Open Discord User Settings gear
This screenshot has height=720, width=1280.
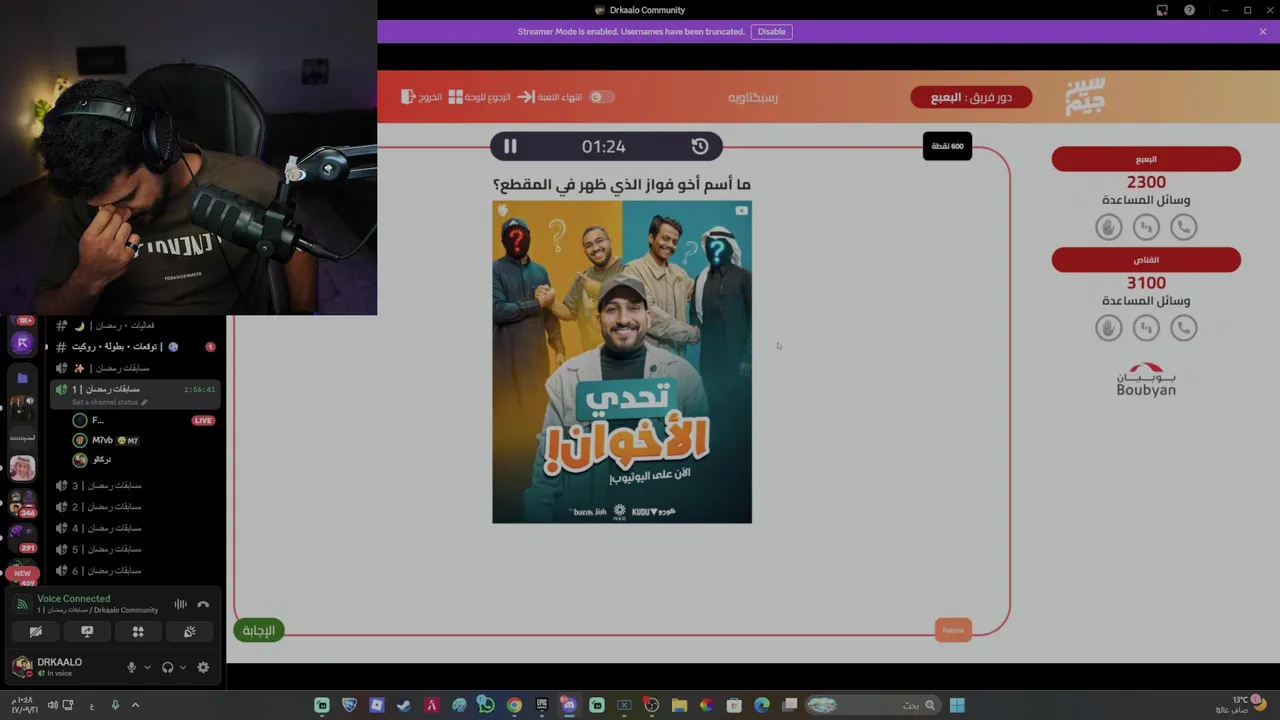(203, 667)
